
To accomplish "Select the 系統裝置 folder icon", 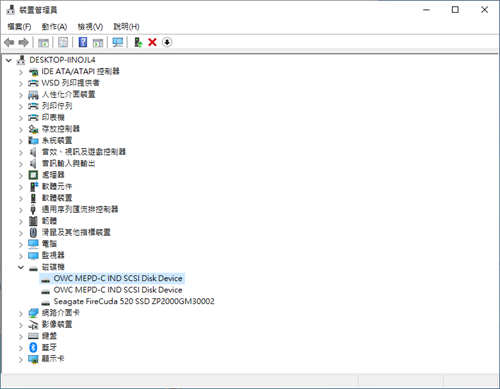I will point(33,141).
